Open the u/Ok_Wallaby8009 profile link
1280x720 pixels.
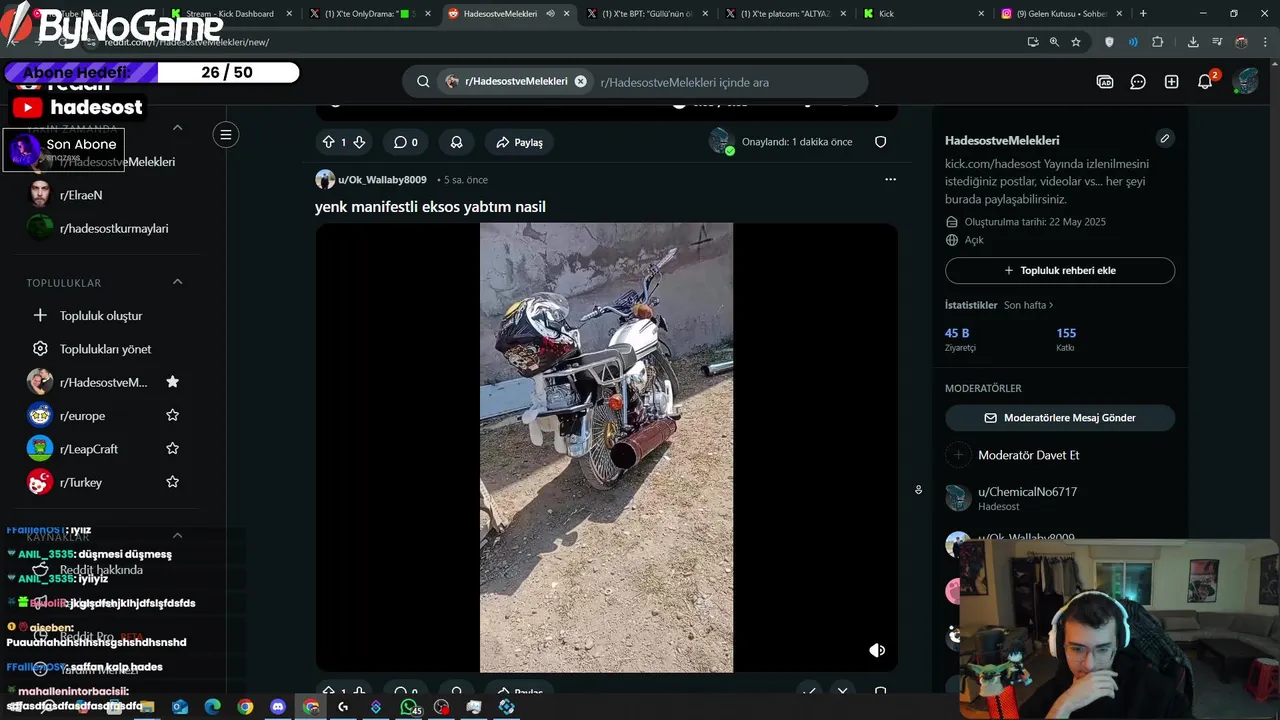[382, 180]
